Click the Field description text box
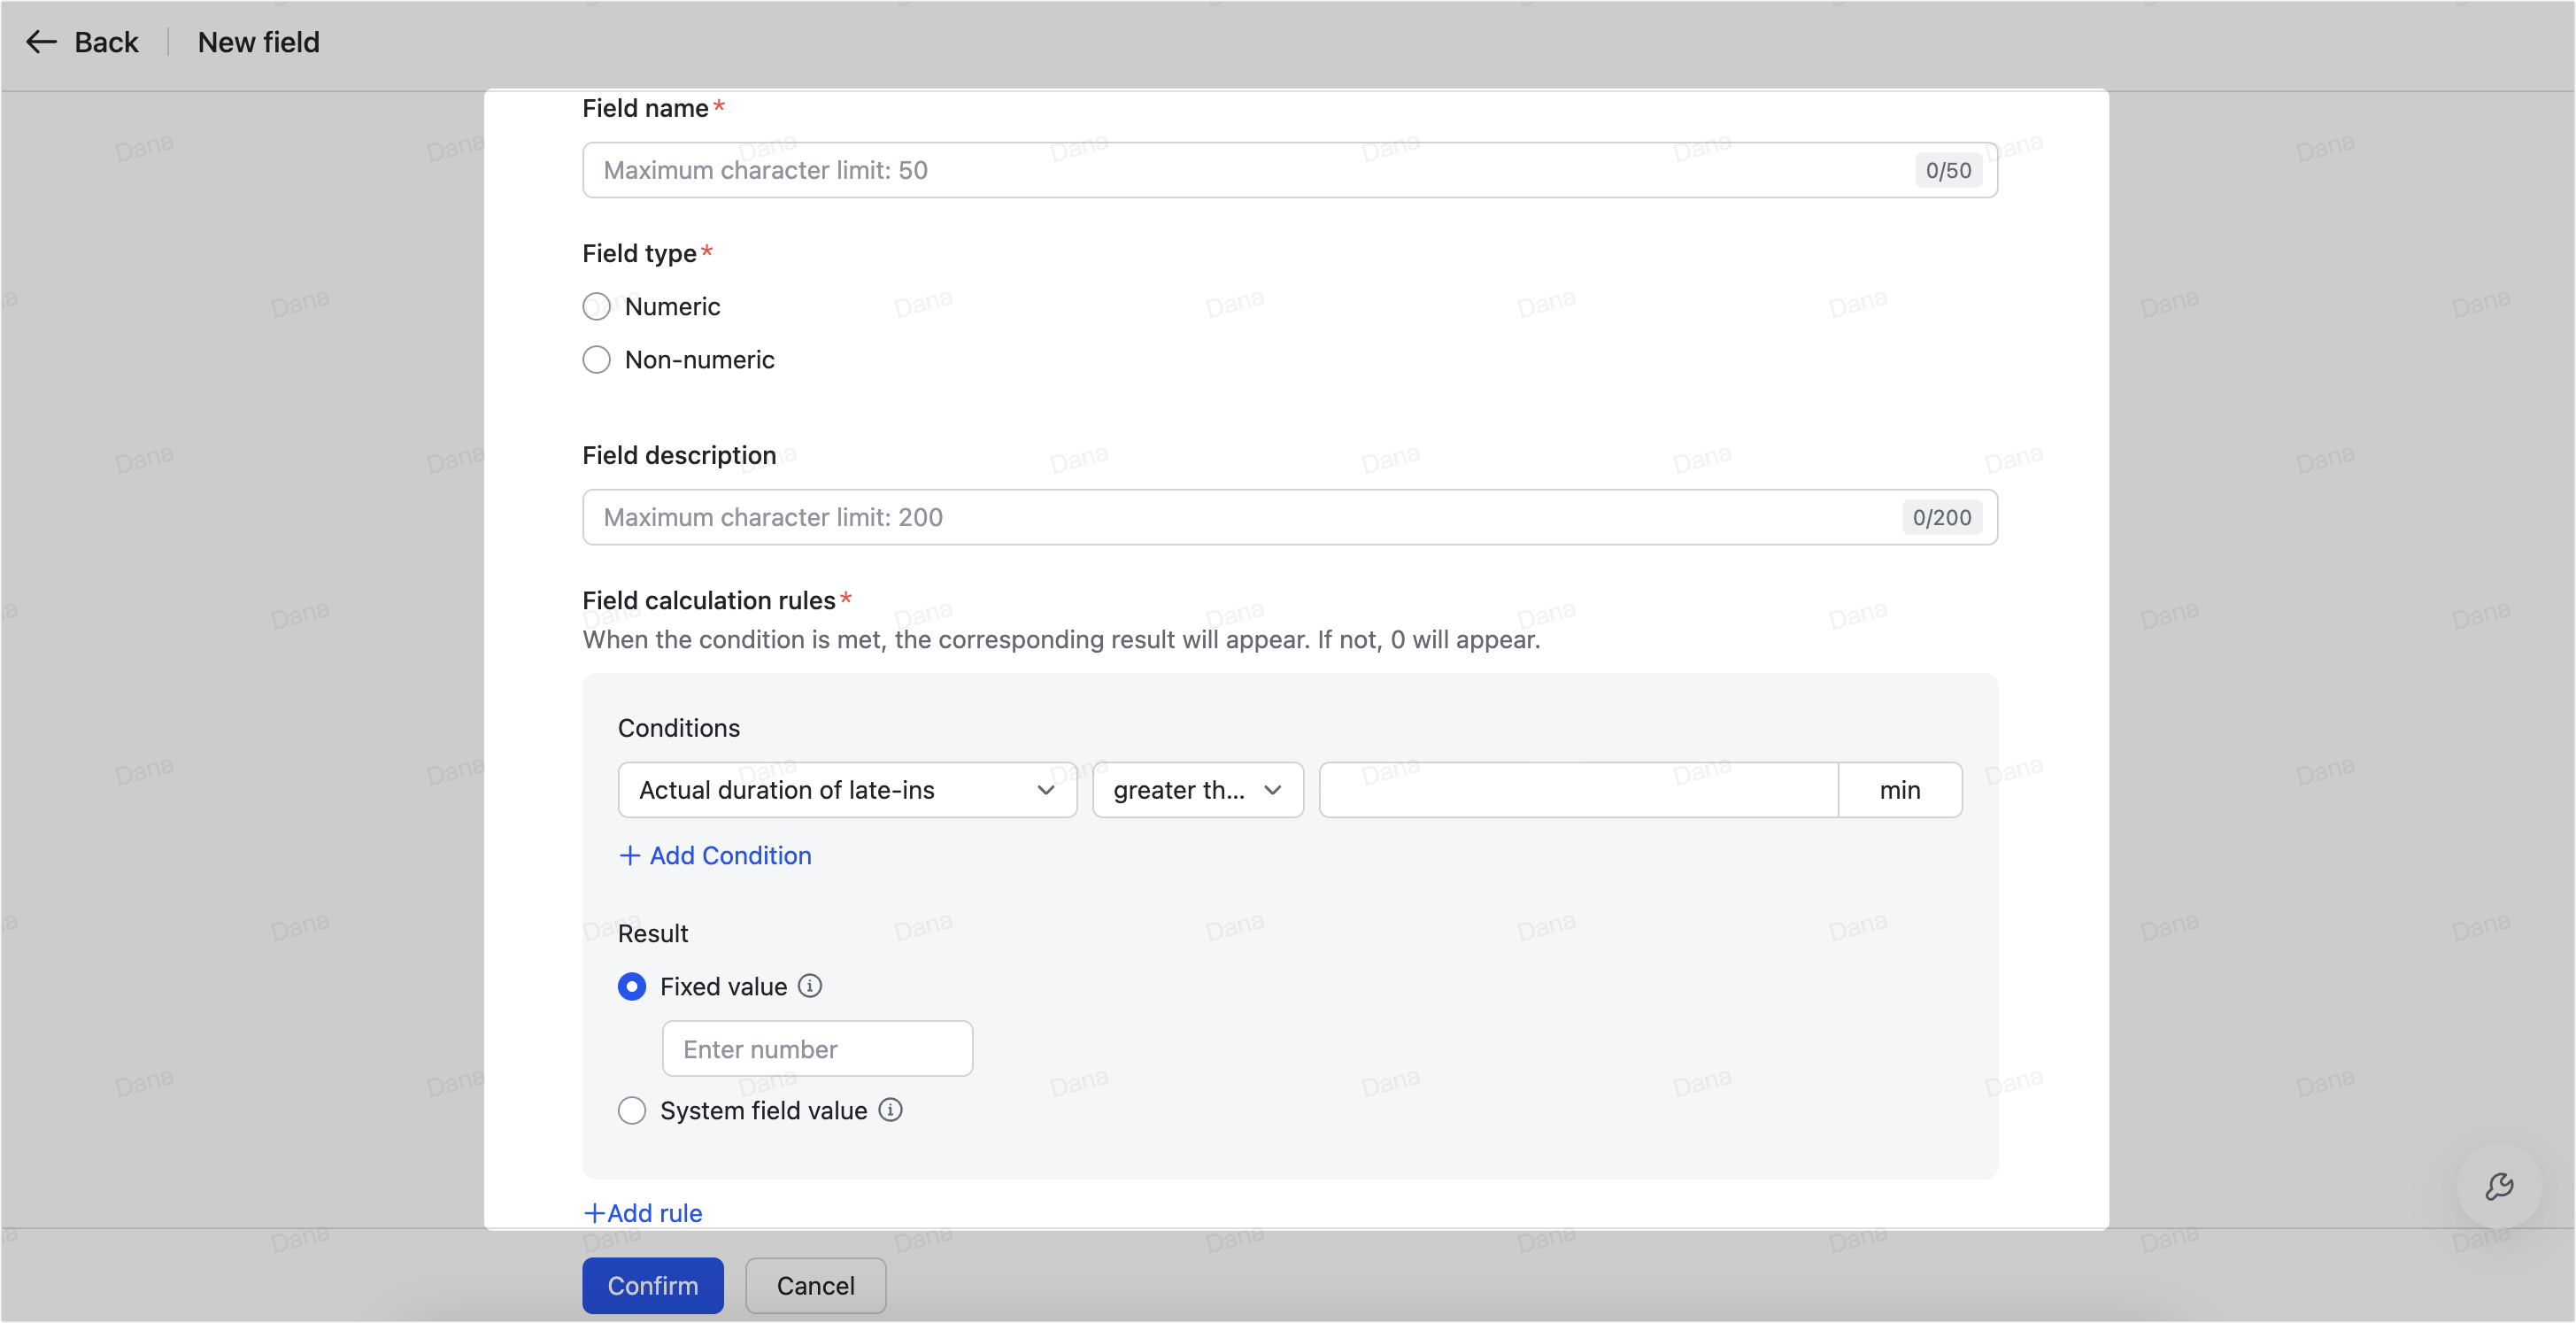This screenshot has width=2576, height=1323. [1200, 517]
